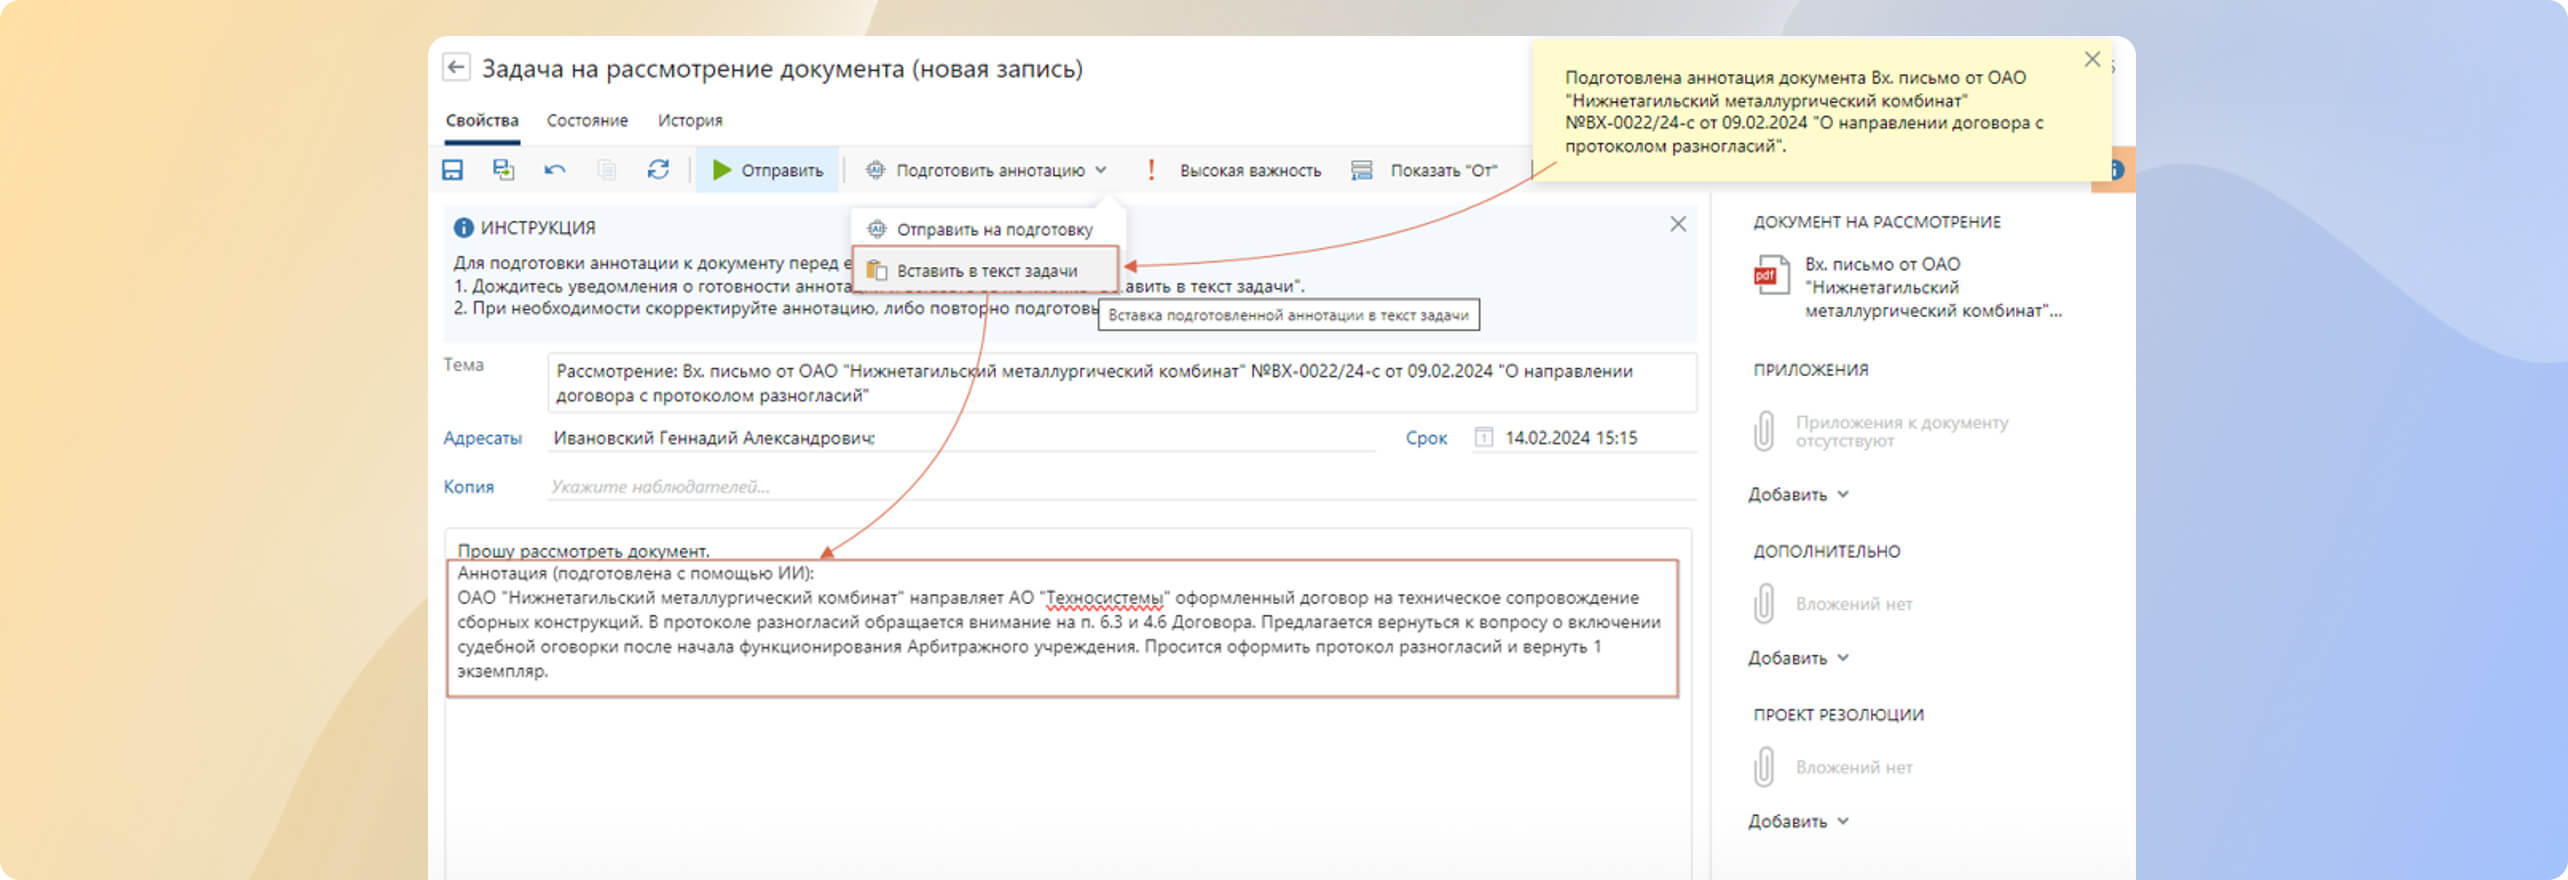
Task: Switch to the История tab
Action: pyautogui.click(x=690, y=120)
